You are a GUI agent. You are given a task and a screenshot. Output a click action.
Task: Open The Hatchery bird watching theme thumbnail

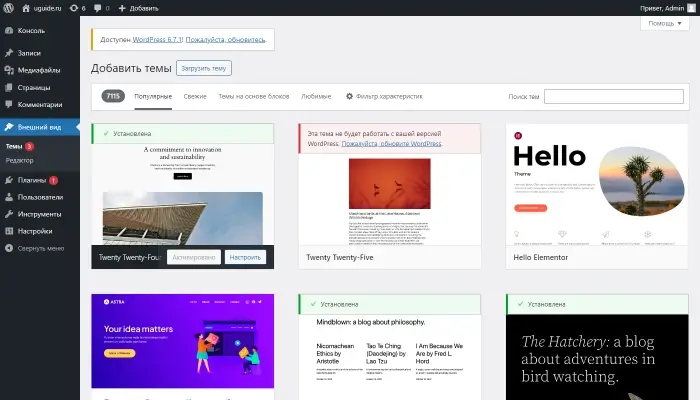coord(597,357)
